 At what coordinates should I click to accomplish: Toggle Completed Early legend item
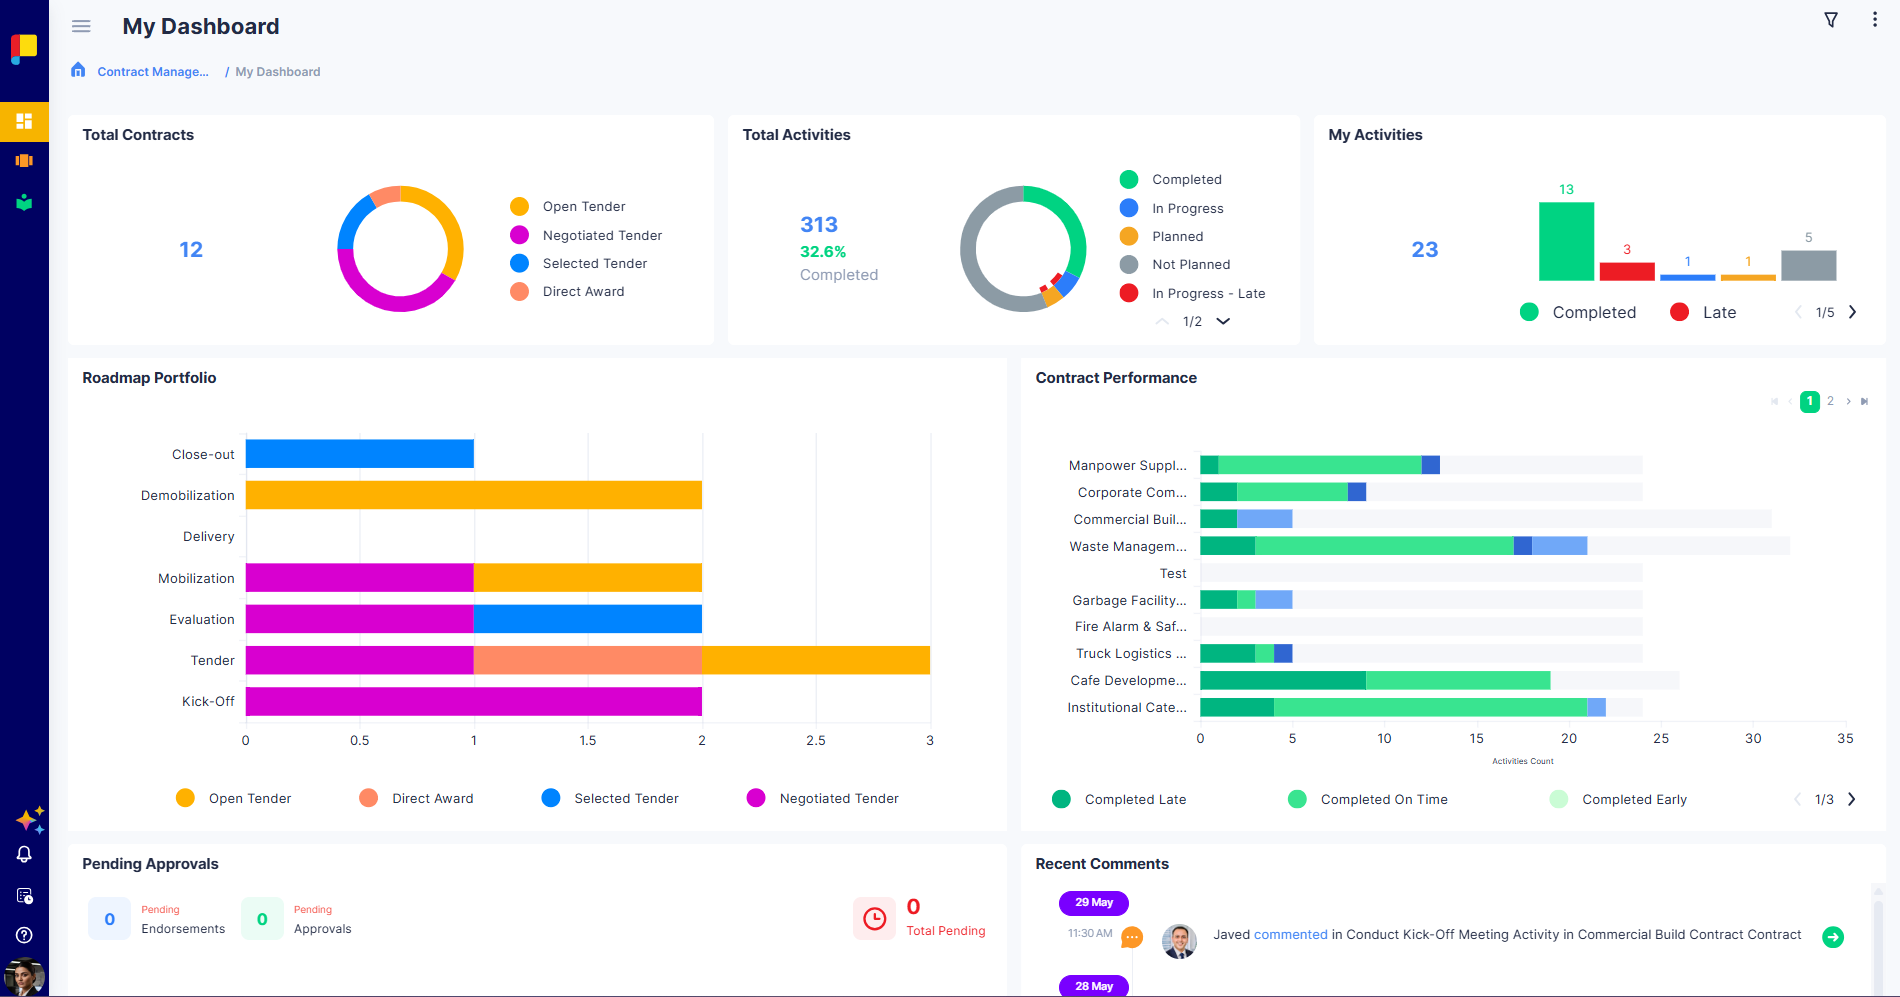[x=1618, y=799]
